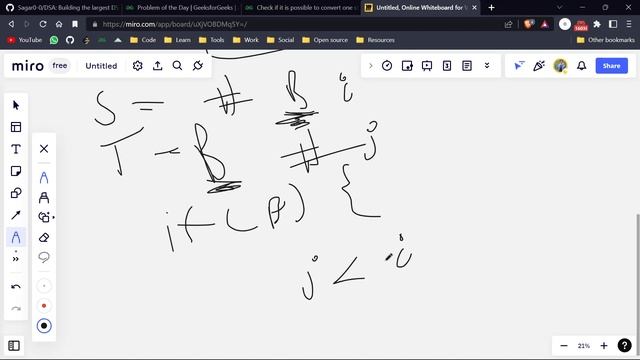The height and width of the screenshot is (360, 640).
Task: Start the timer tool
Action: click(387, 66)
